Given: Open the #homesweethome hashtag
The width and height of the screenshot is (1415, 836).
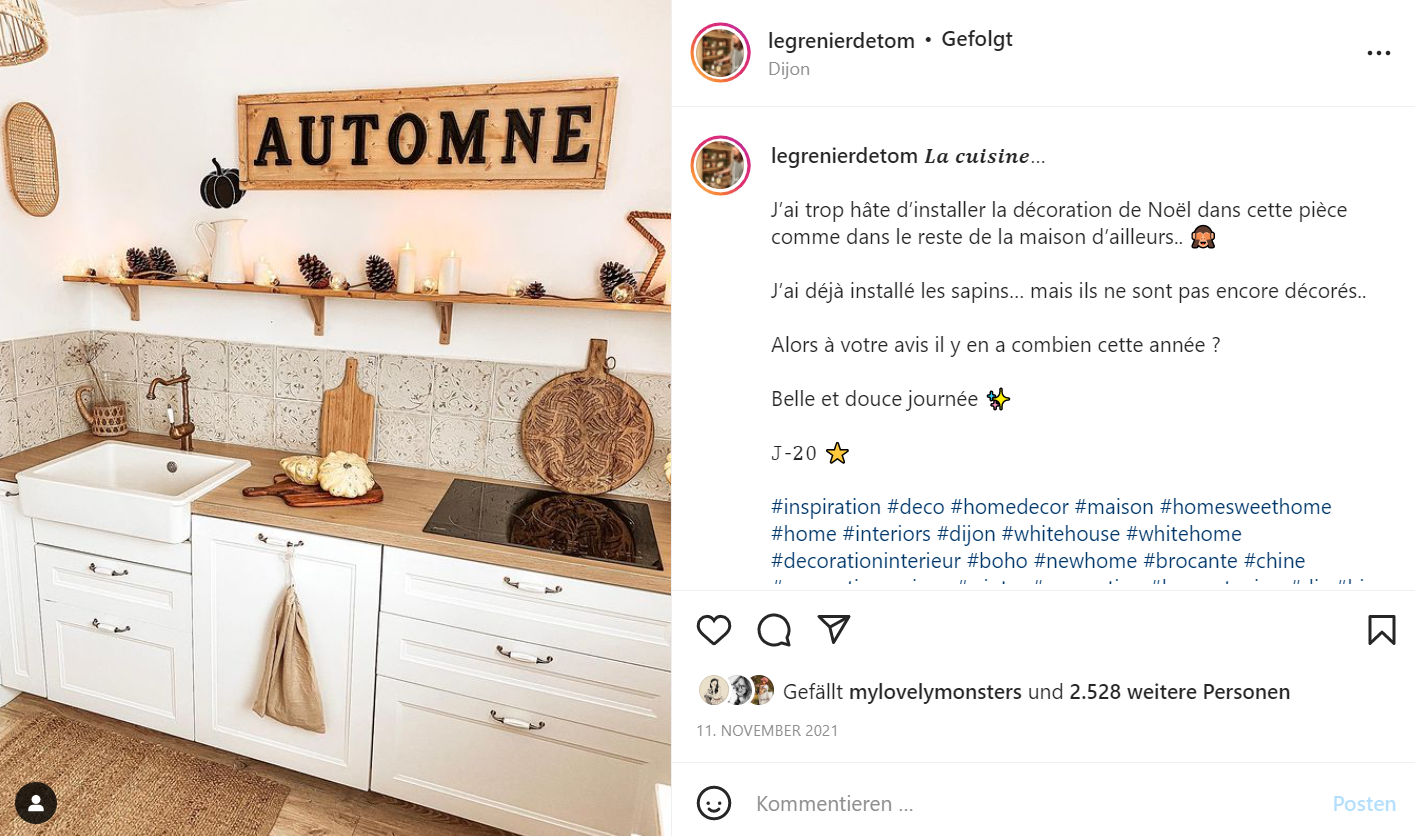Looking at the screenshot, I should pos(1246,507).
